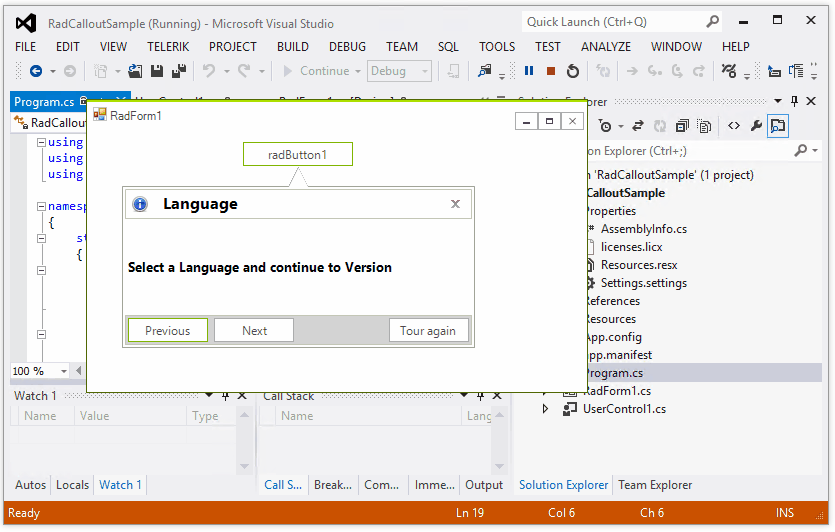Image resolution: width=835 pixels, height=532 pixels.
Task: Select the Program.cs editor tab
Action: coord(44,101)
